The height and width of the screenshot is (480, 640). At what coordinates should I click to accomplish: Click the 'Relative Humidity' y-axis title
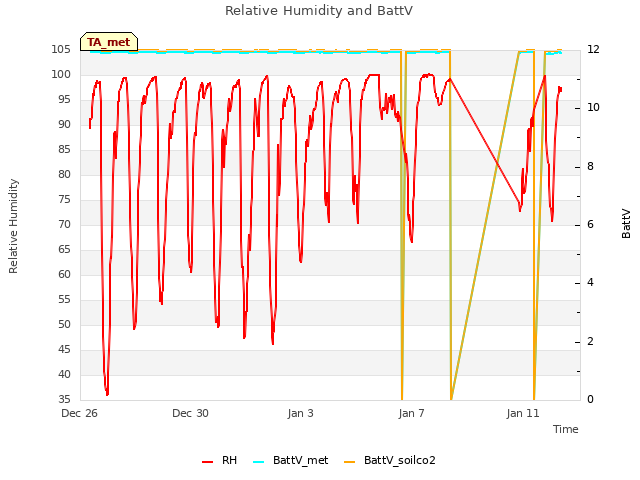point(13,226)
